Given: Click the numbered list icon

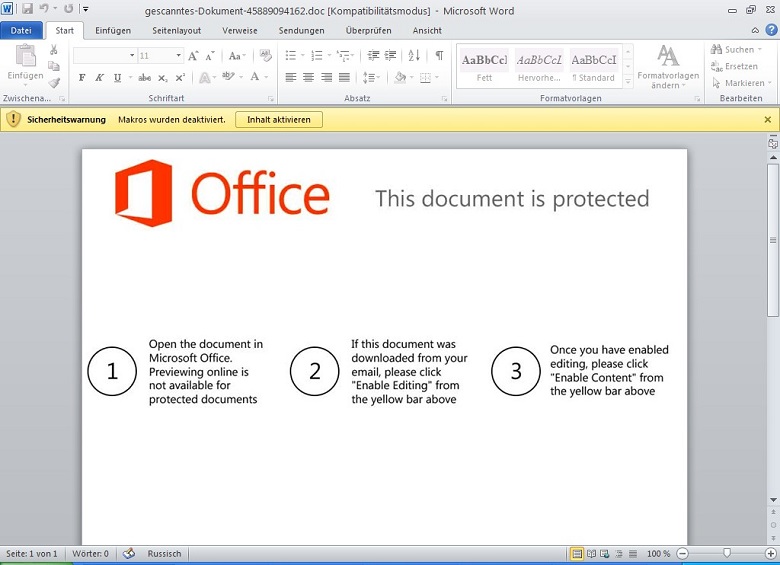Looking at the screenshot, I should 316,55.
